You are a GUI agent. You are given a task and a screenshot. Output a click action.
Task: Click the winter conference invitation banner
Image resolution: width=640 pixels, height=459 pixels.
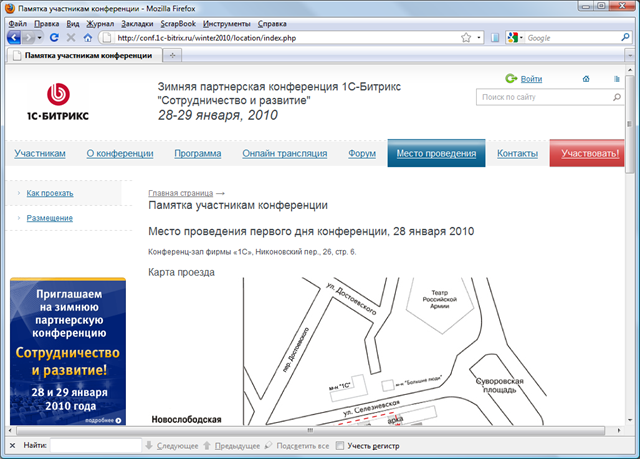(68, 351)
